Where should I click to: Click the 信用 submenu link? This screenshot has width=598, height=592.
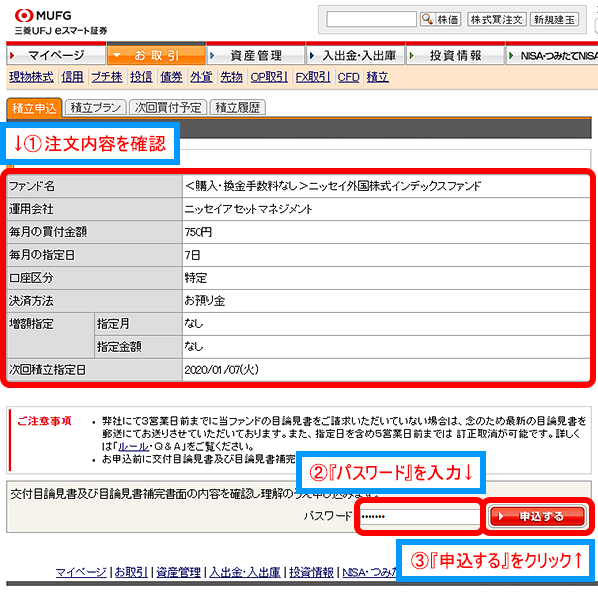(x=72, y=77)
